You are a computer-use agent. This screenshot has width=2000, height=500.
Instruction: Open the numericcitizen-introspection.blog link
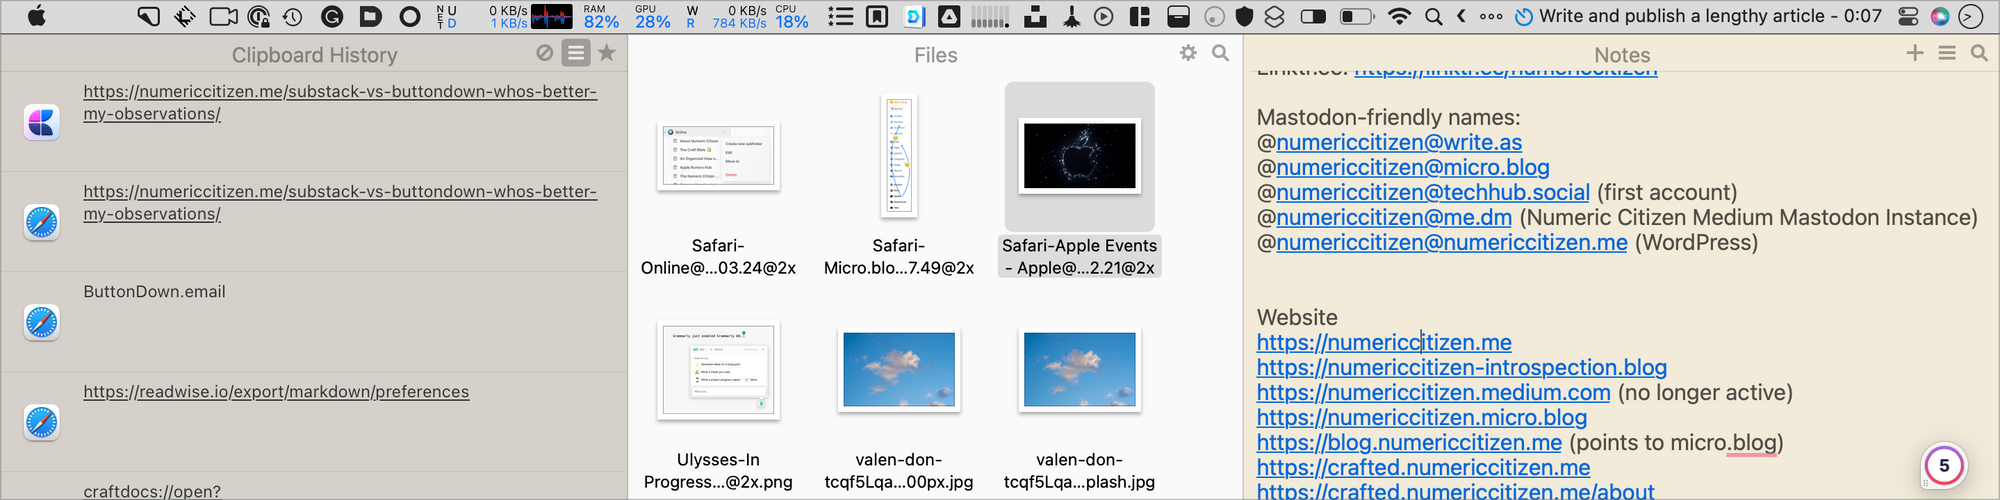(x=1462, y=368)
